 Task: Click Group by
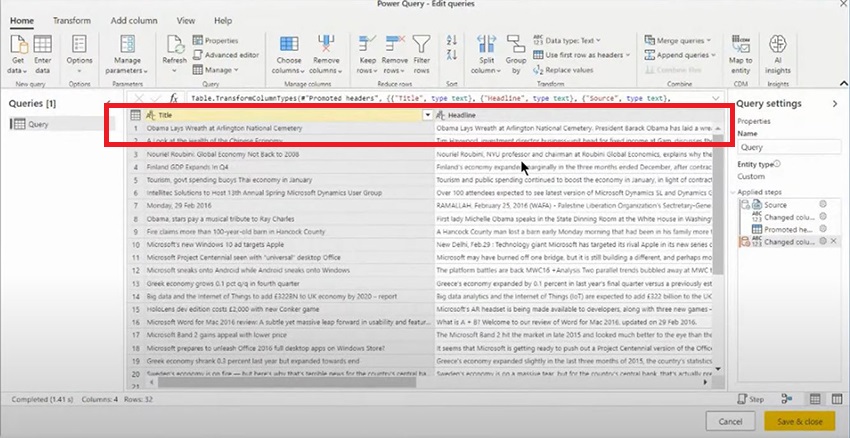click(x=516, y=55)
